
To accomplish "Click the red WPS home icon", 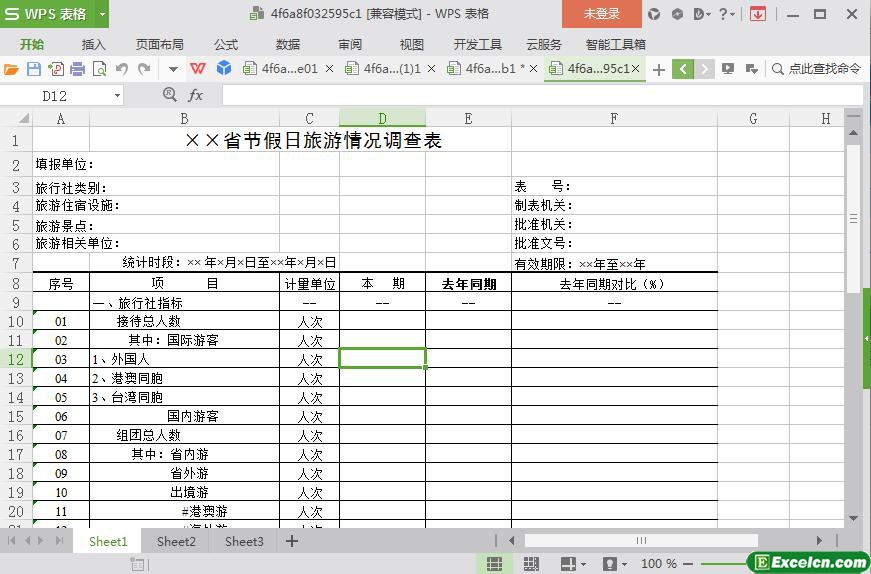I will (198, 69).
